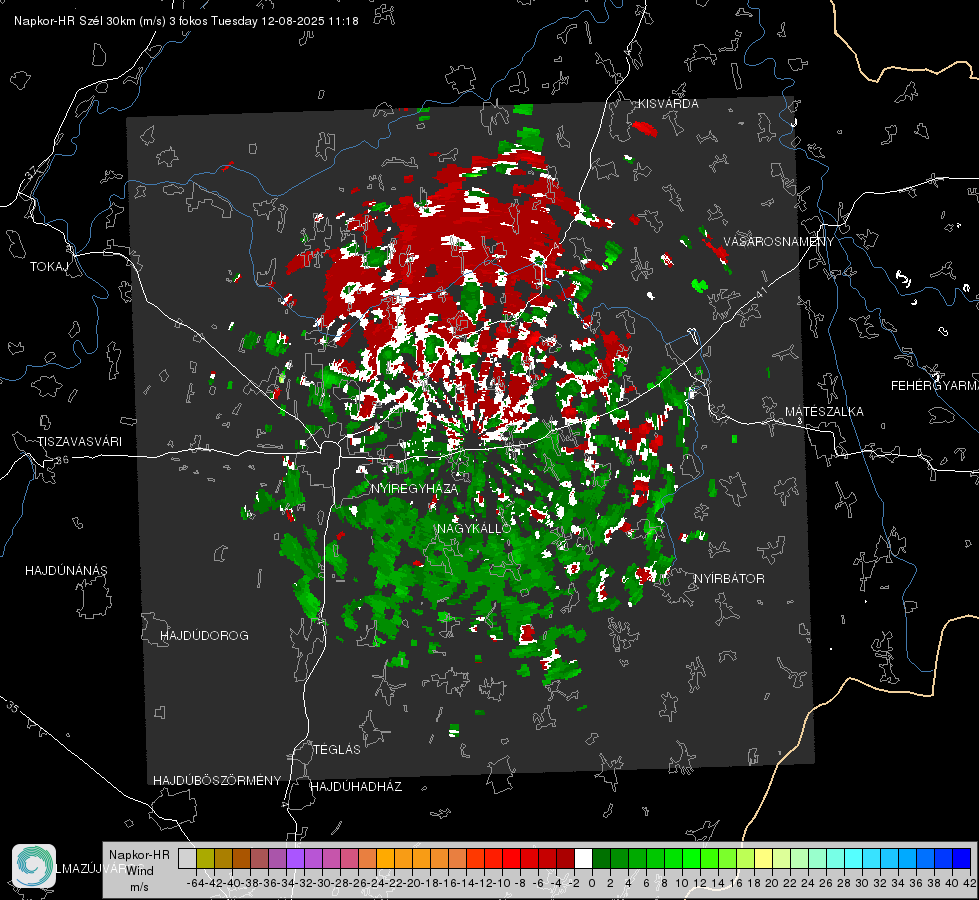Image resolution: width=979 pixels, height=900 pixels.
Task: Select the cyan swatch between 28 and 30
Action: click(x=854, y=858)
